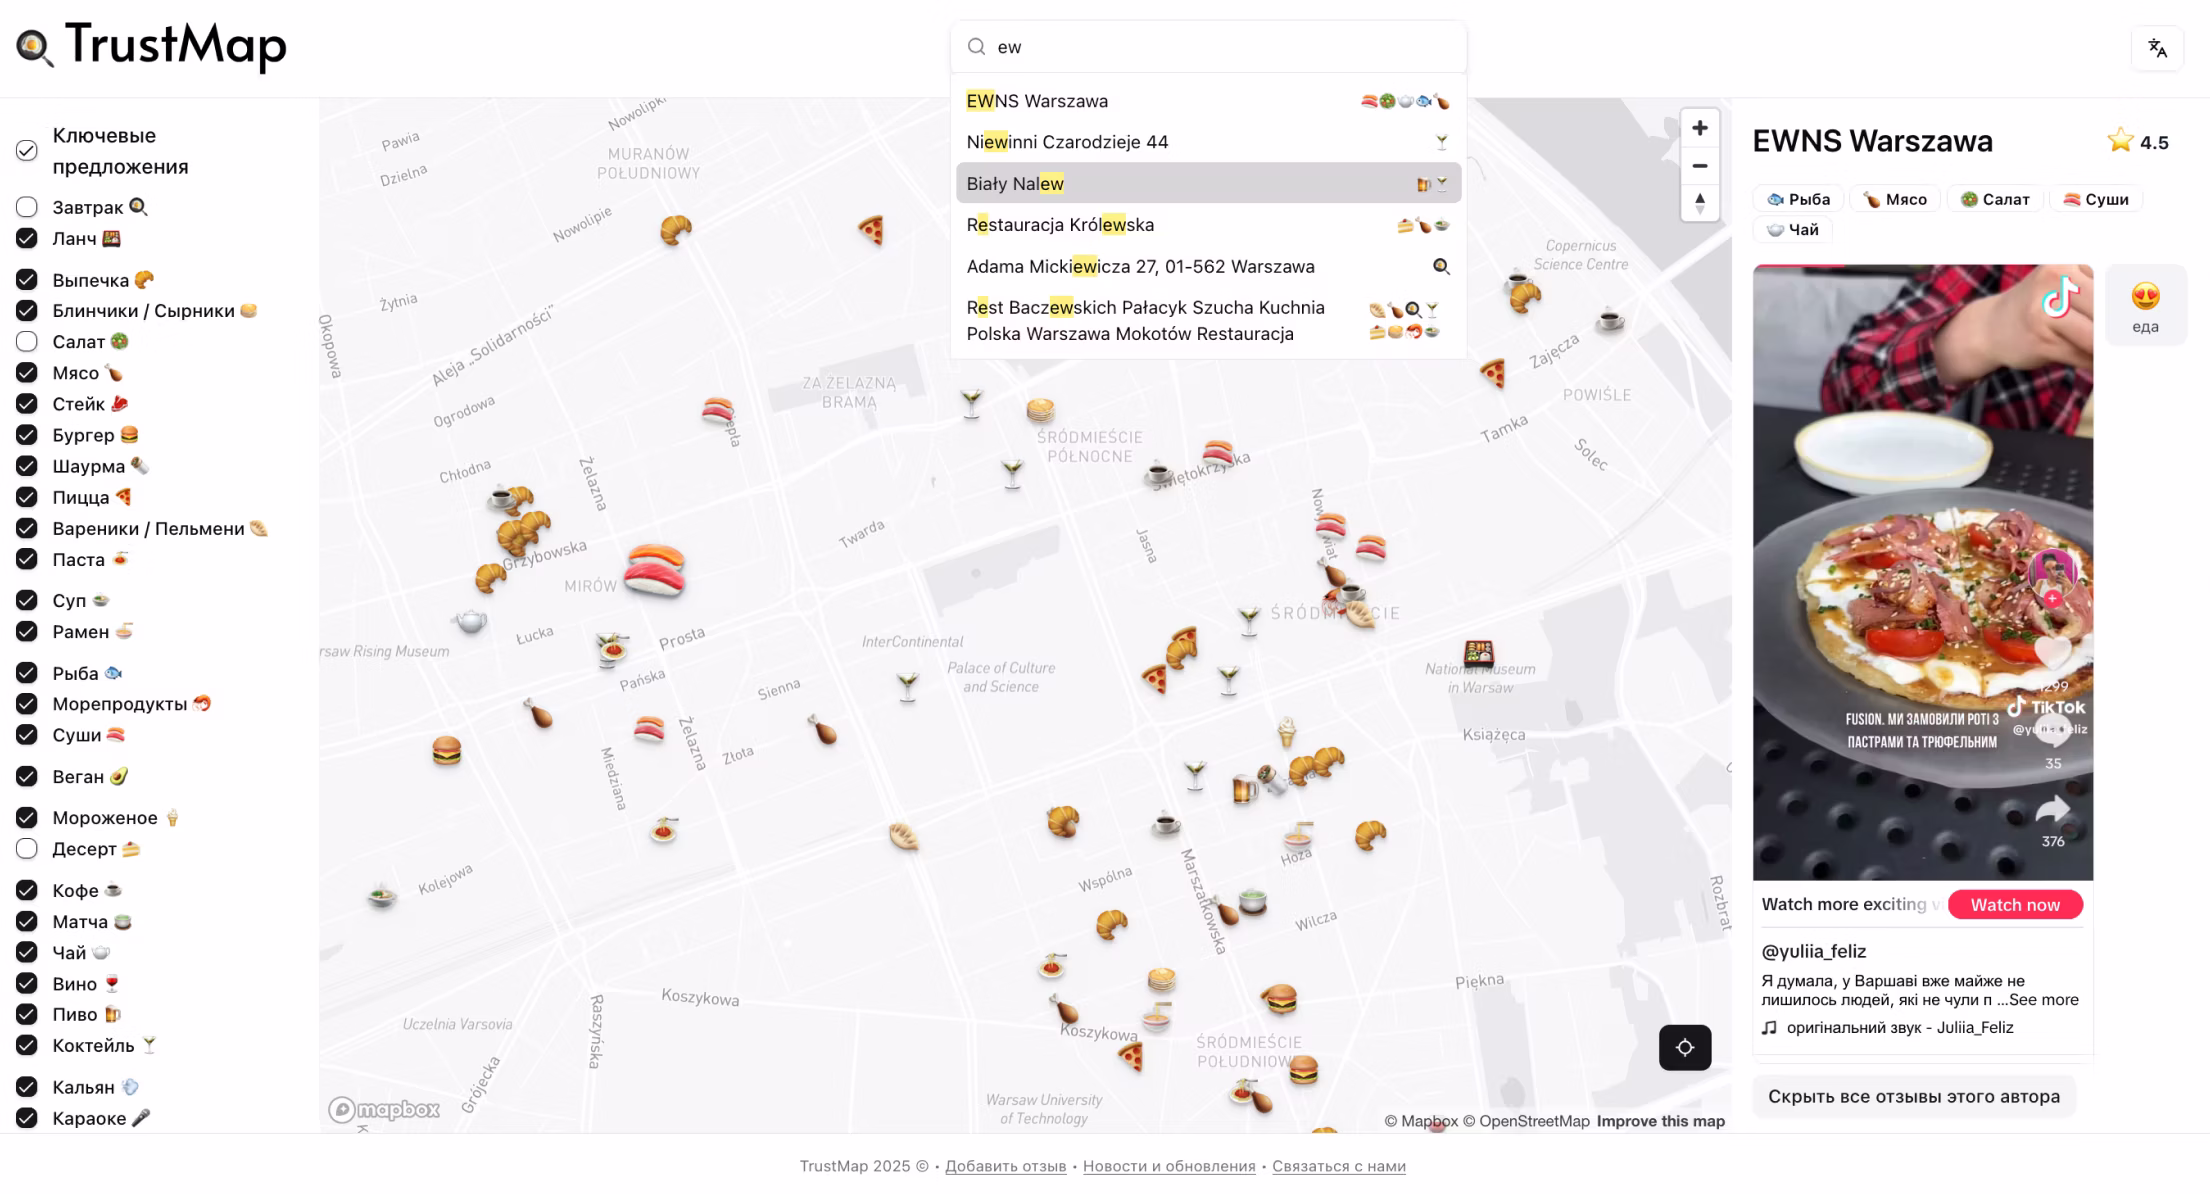Click the TrustMap magnifier logo
This screenshot has width=2210, height=1194.
click(x=33, y=44)
